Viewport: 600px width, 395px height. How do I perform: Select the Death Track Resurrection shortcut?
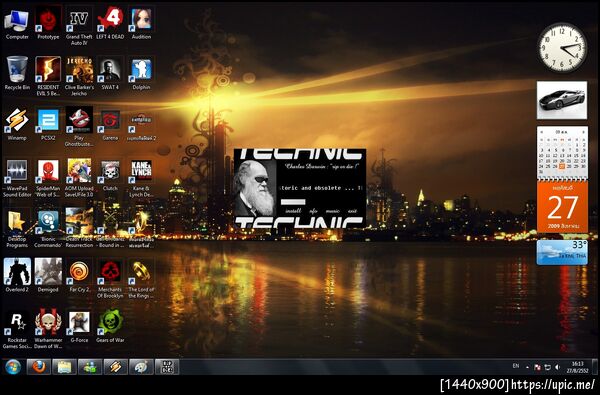(x=79, y=227)
